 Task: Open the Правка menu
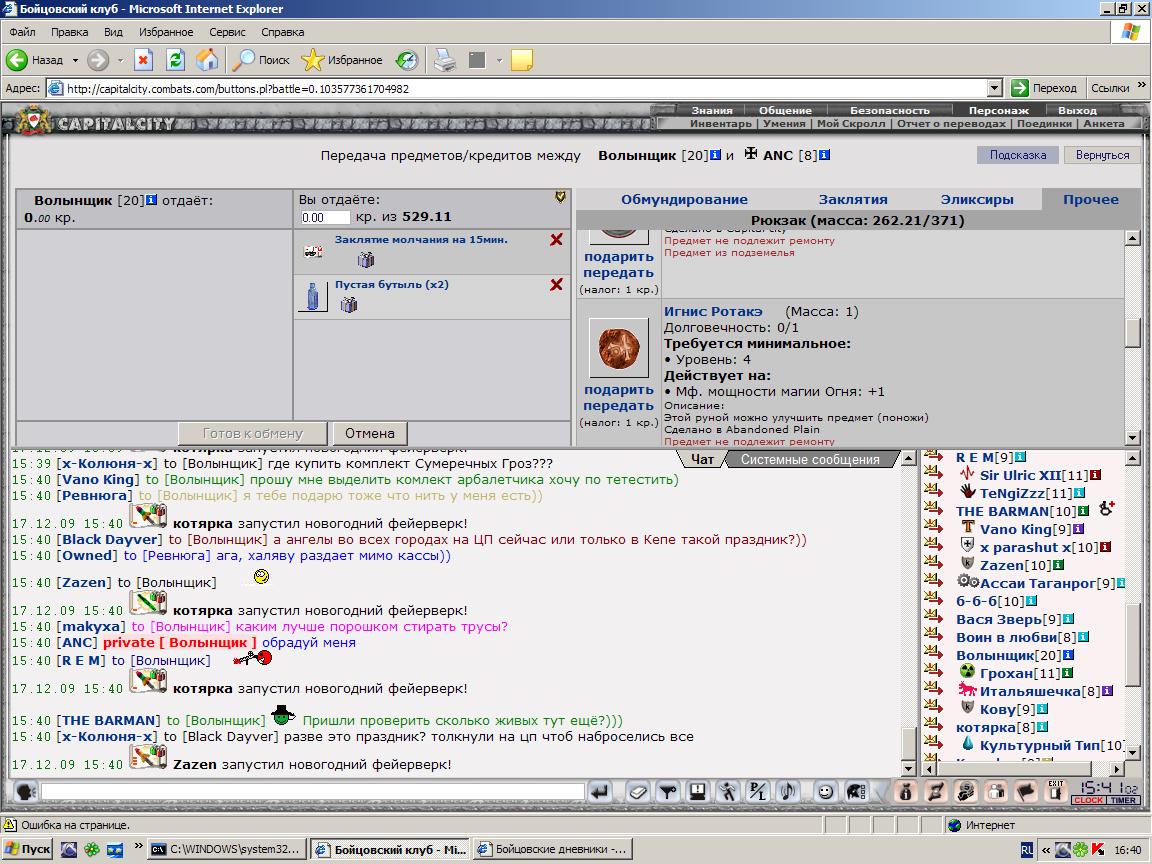click(x=70, y=32)
